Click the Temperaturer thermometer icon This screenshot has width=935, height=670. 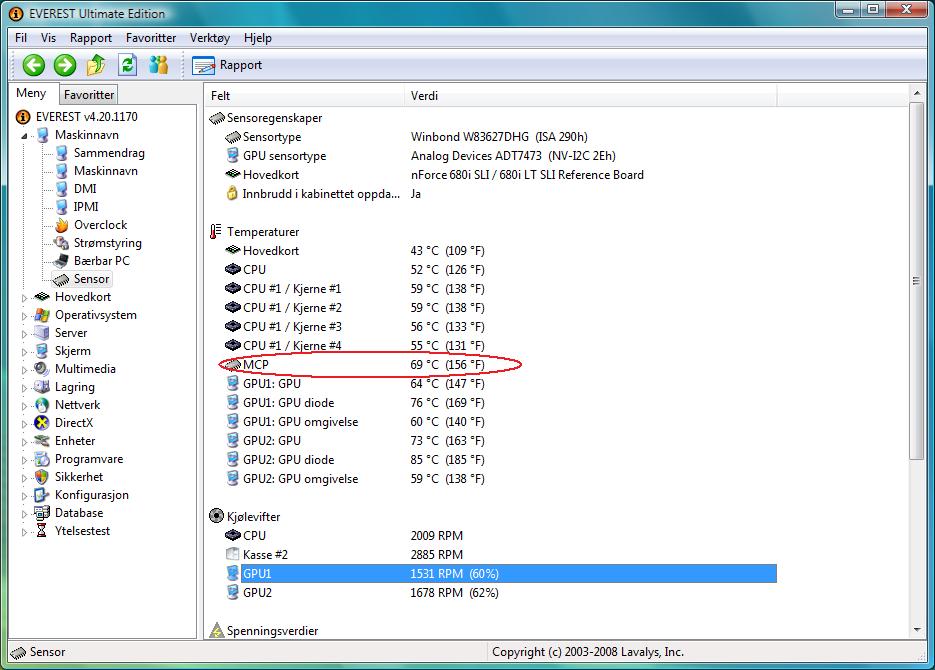click(216, 231)
